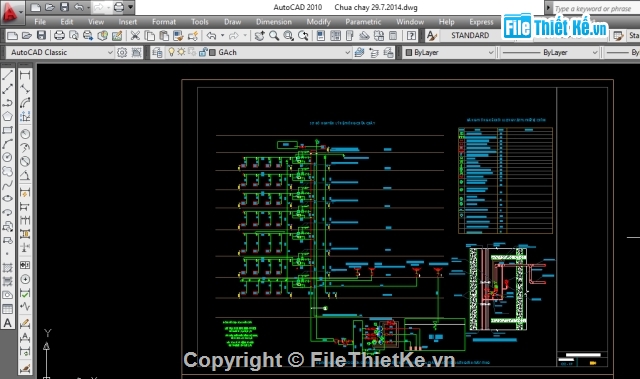640x379 pixels.
Task: Open the Workspace Settings gear icon
Action: (122, 52)
